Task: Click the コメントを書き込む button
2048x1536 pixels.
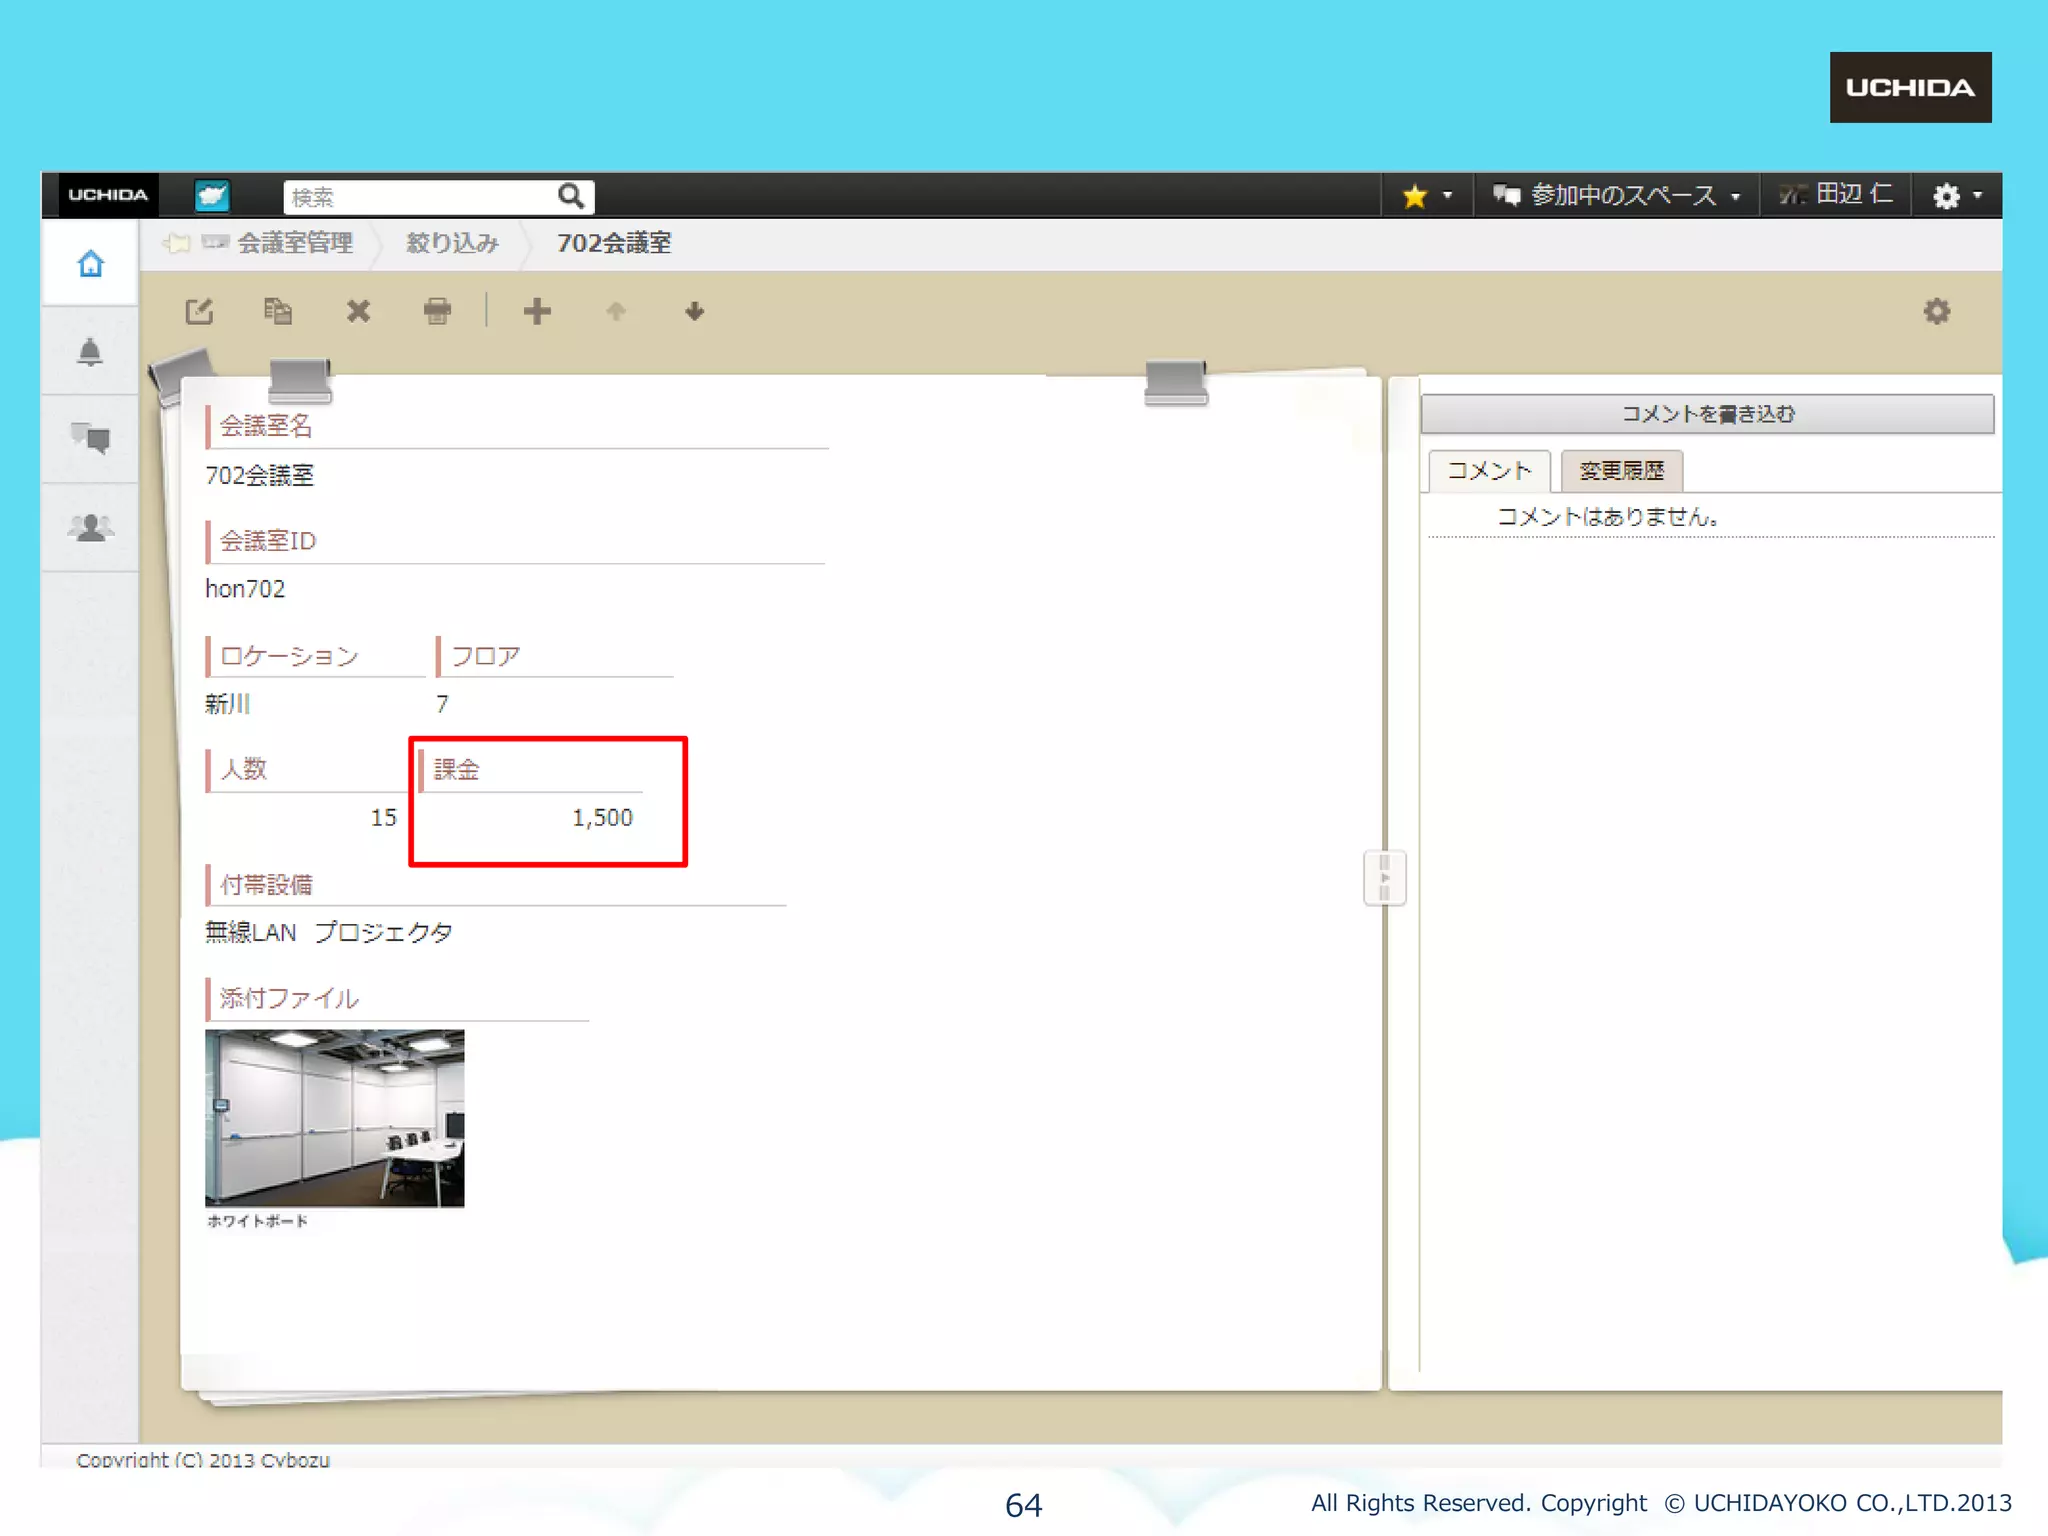Action: pyautogui.click(x=1707, y=414)
